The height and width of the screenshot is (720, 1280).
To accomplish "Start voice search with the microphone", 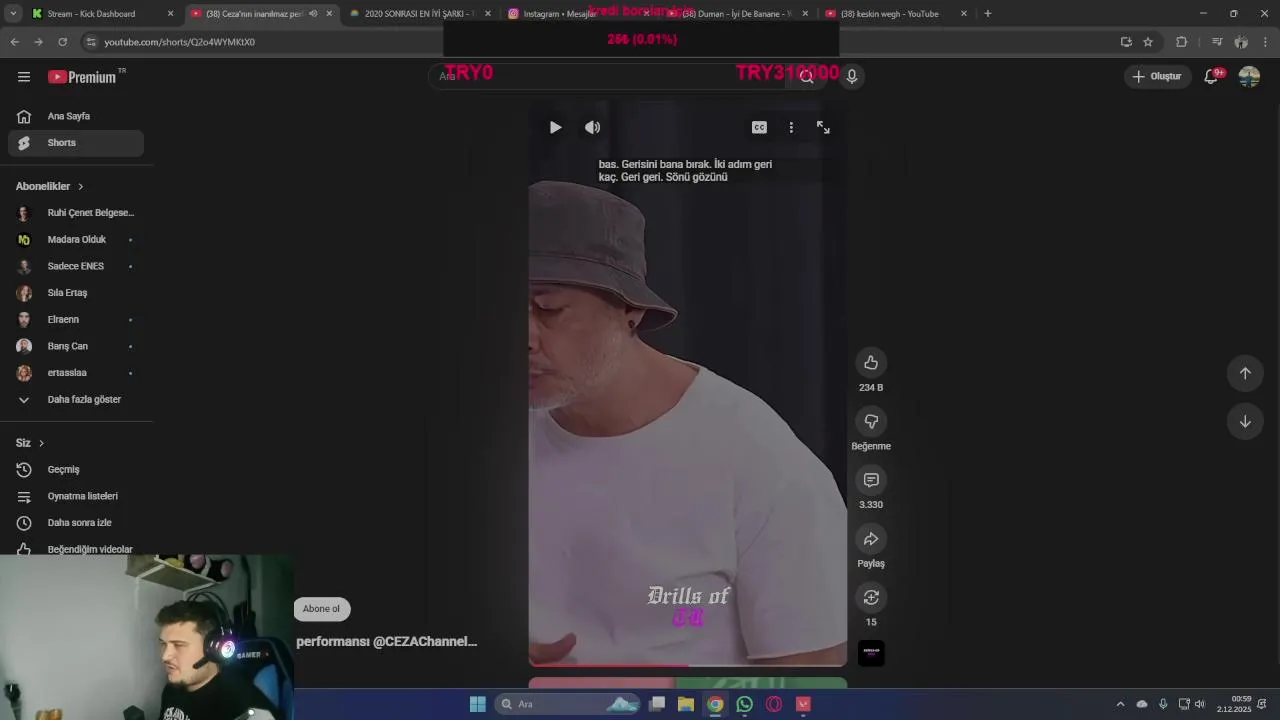I will click(852, 76).
